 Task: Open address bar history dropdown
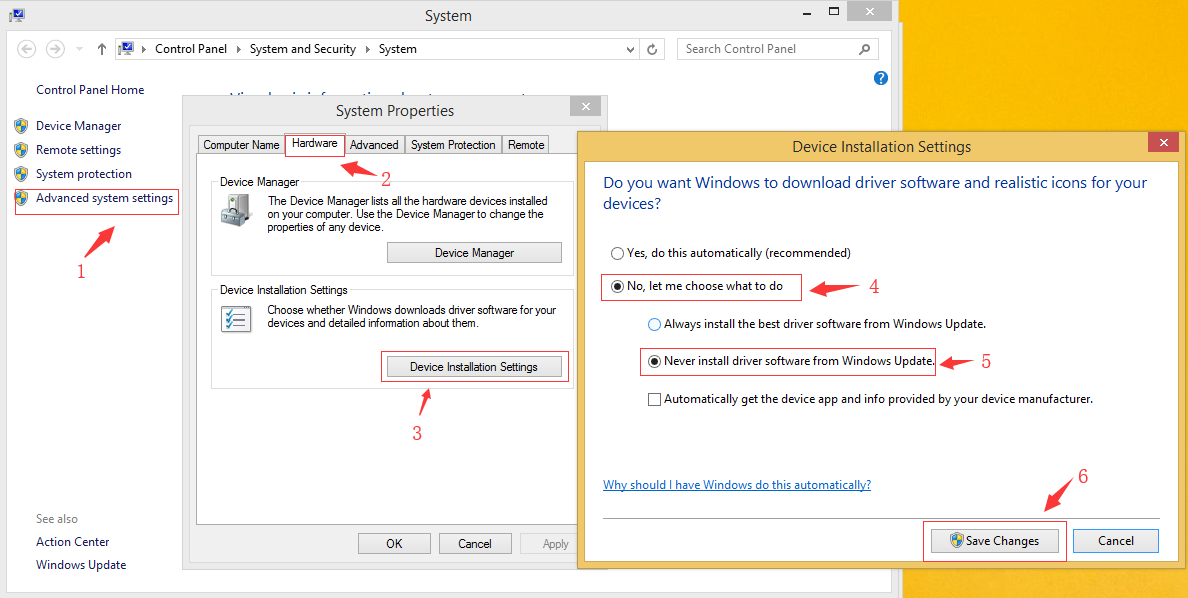[631, 49]
